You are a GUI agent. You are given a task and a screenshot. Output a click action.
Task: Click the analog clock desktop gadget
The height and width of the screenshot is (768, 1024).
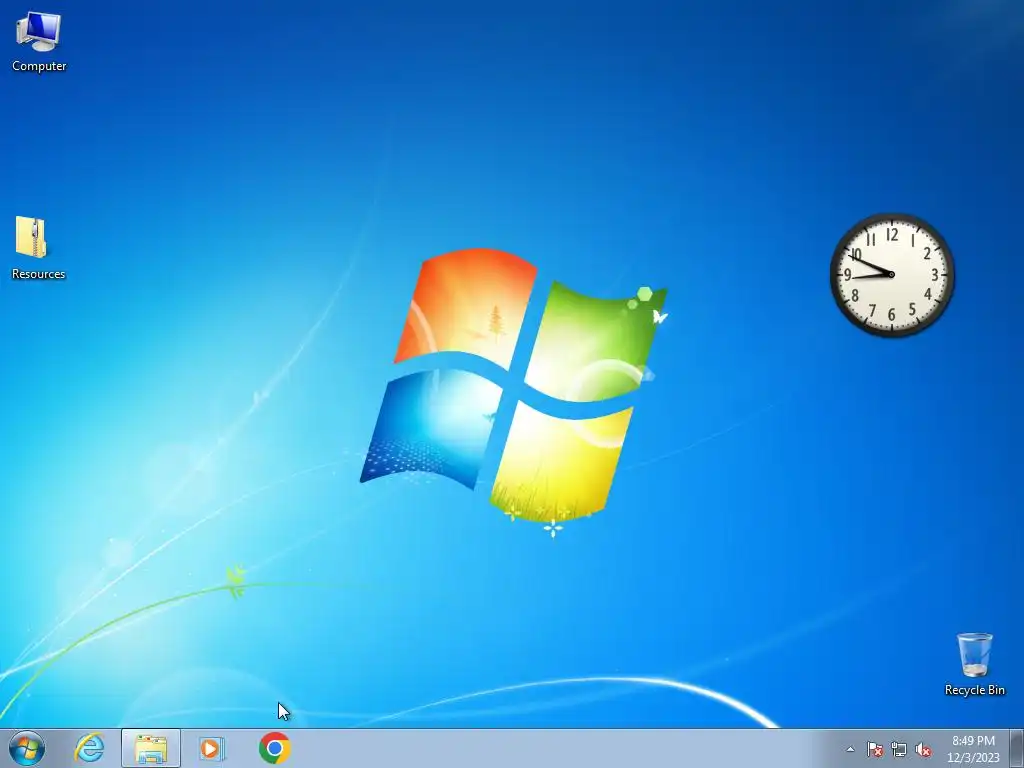891,275
